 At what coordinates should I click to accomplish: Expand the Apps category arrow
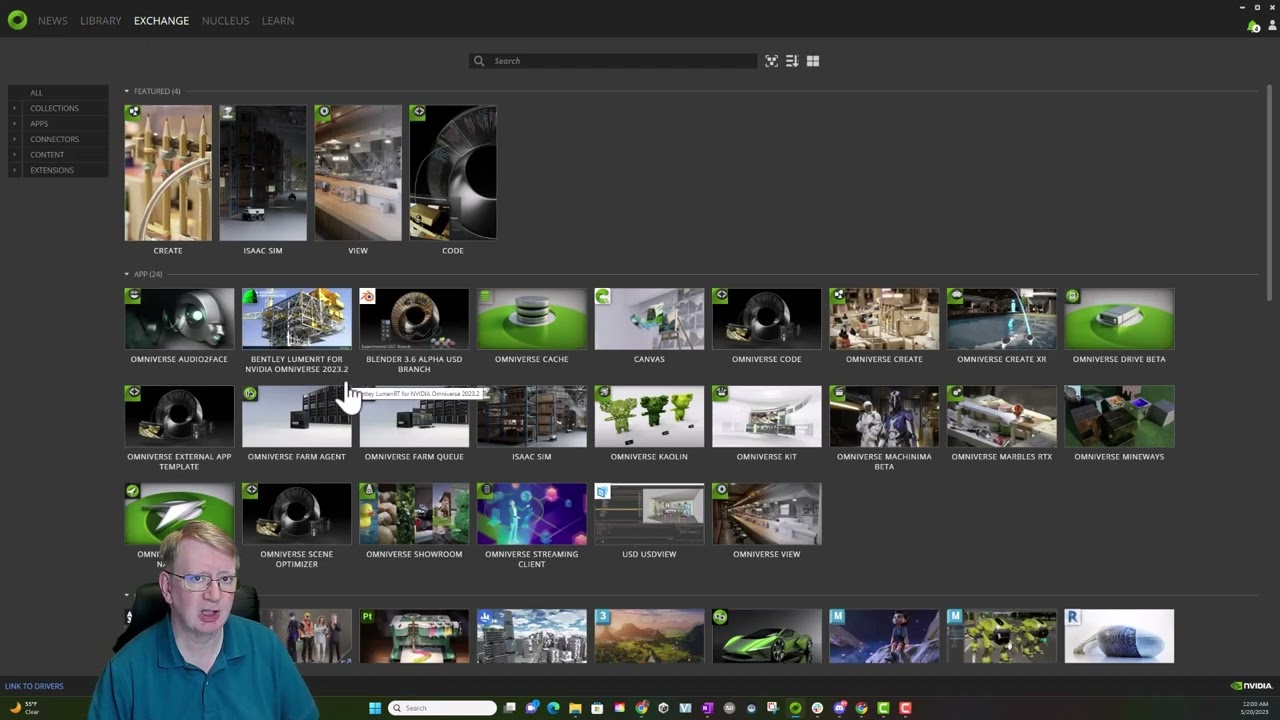14,124
